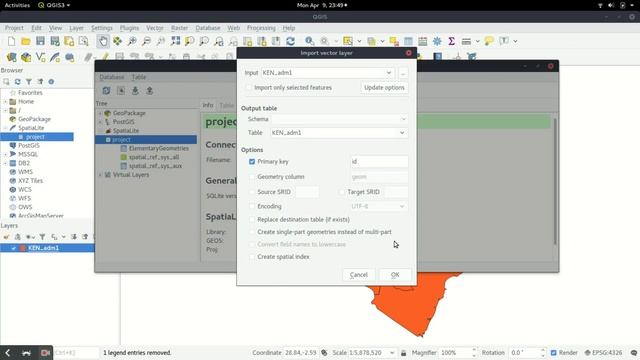The image size is (640, 360).
Task: Save project using the floppy disk icon
Action: pyautogui.click(x=40, y=41)
